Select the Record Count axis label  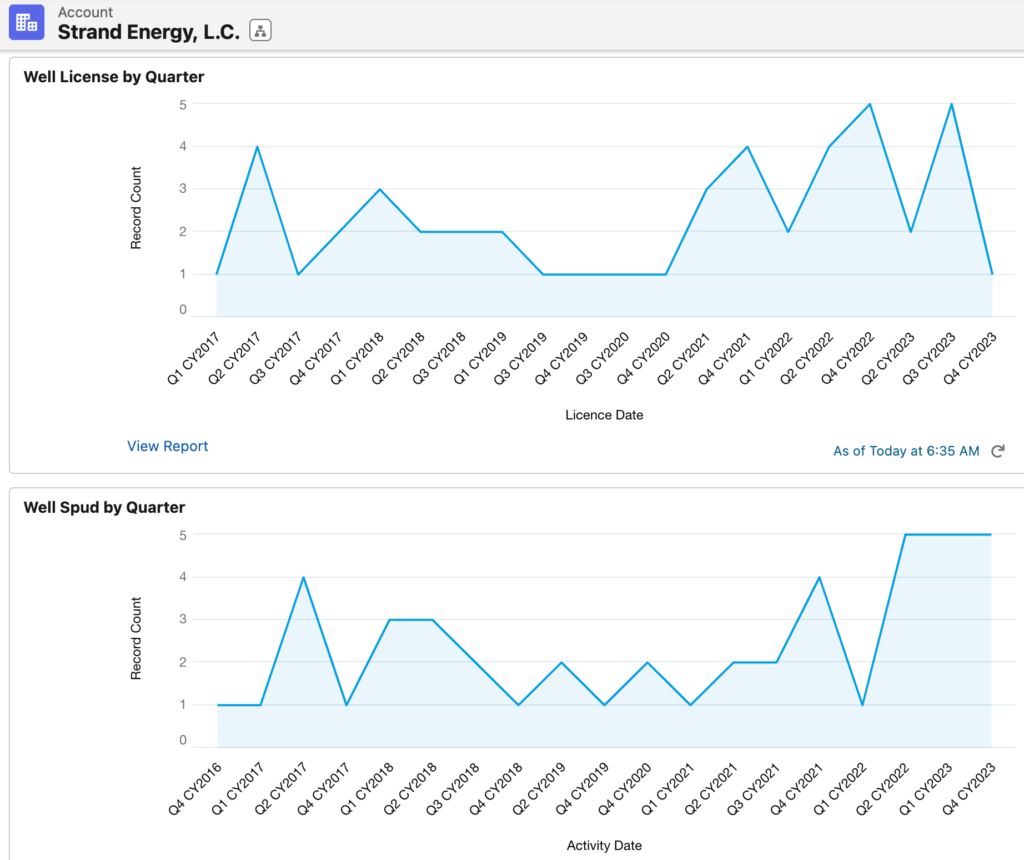pos(135,207)
